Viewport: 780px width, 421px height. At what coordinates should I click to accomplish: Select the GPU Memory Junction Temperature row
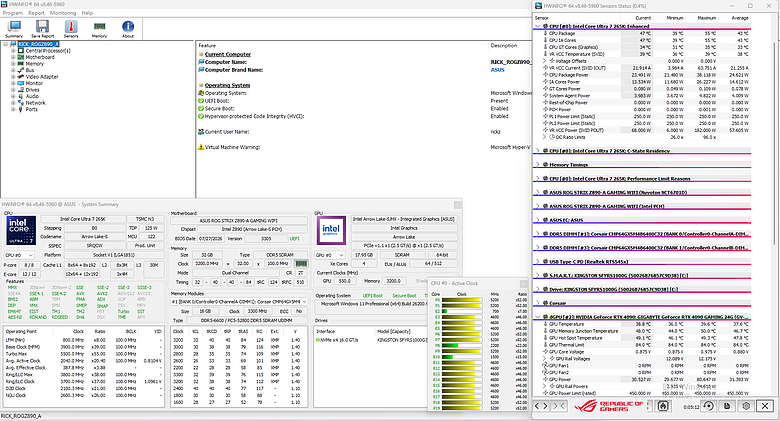pos(642,331)
